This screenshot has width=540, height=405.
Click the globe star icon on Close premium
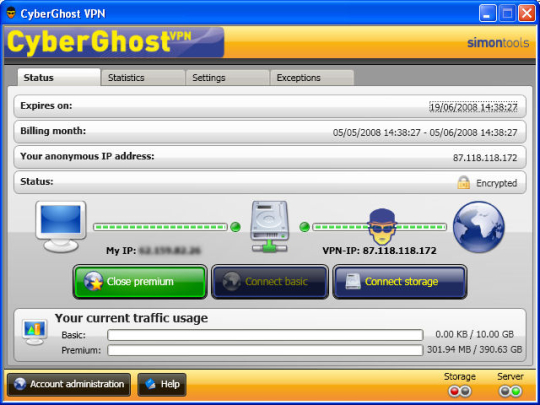(93, 282)
